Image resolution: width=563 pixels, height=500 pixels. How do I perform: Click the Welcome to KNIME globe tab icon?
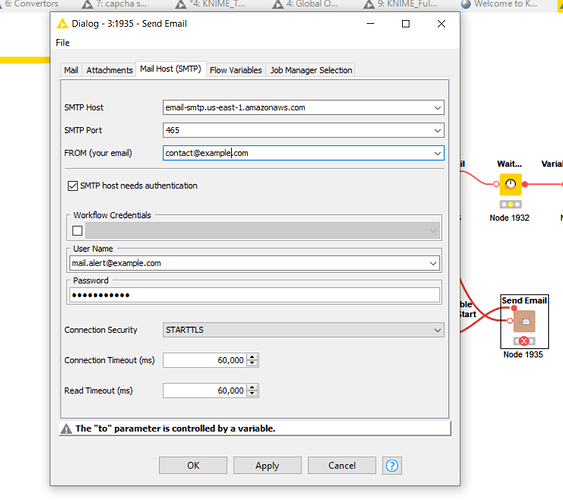tap(466, 4)
